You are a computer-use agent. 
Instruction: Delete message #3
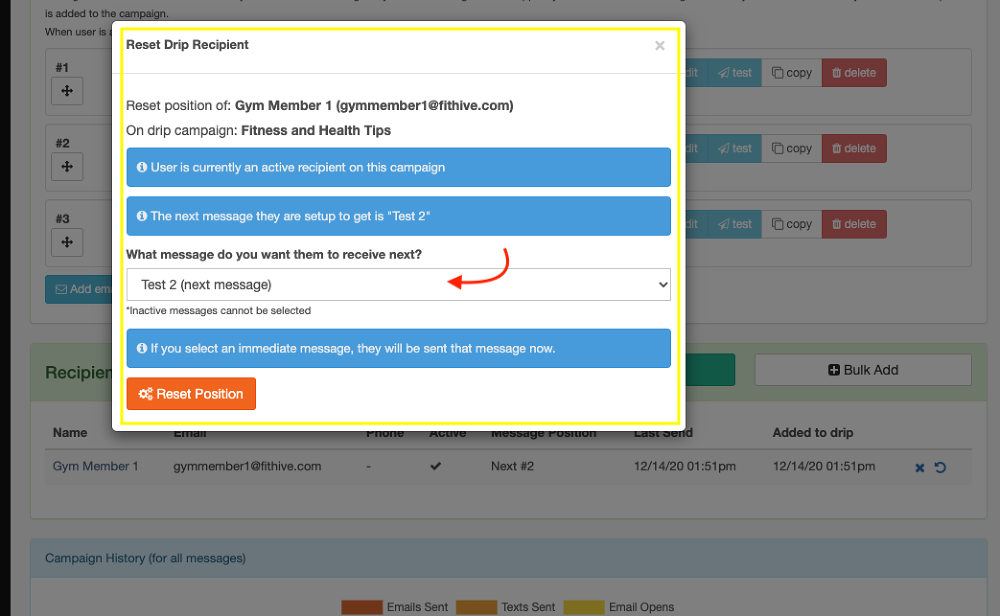point(853,224)
